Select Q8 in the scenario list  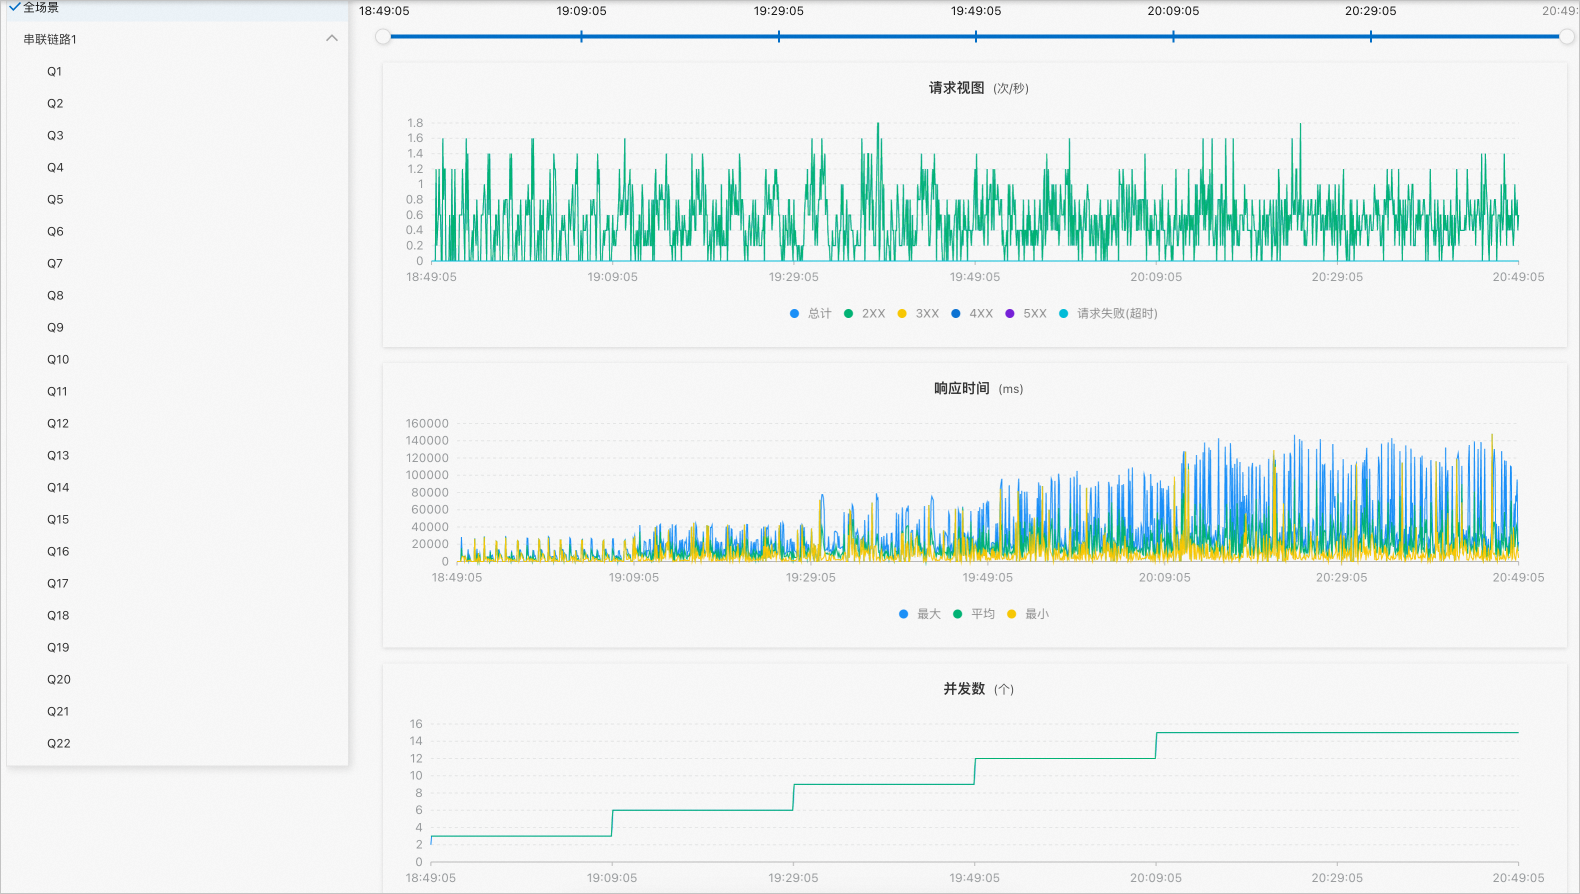pos(177,295)
